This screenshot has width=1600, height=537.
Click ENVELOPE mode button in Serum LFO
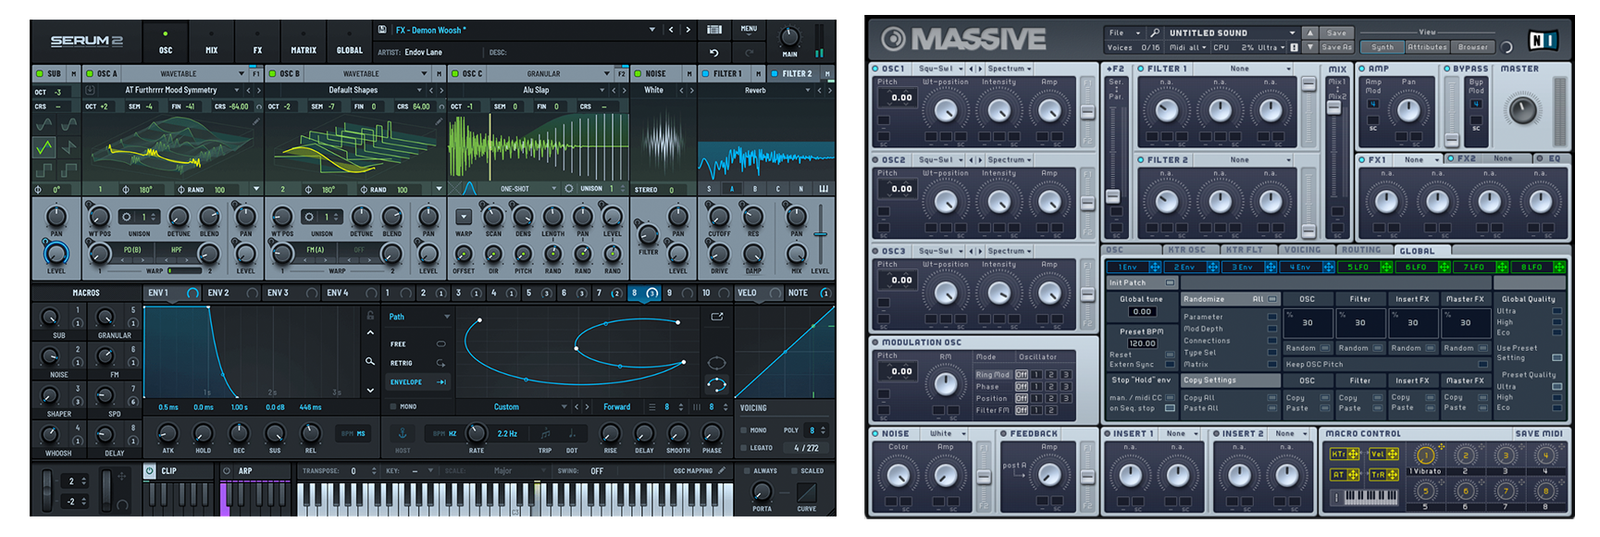(x=417, y=382)
